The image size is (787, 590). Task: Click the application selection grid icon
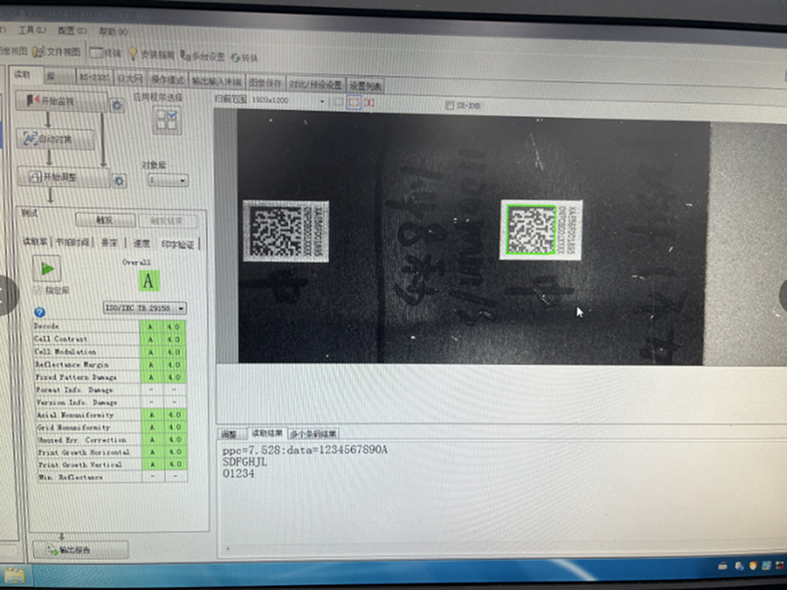167,120
